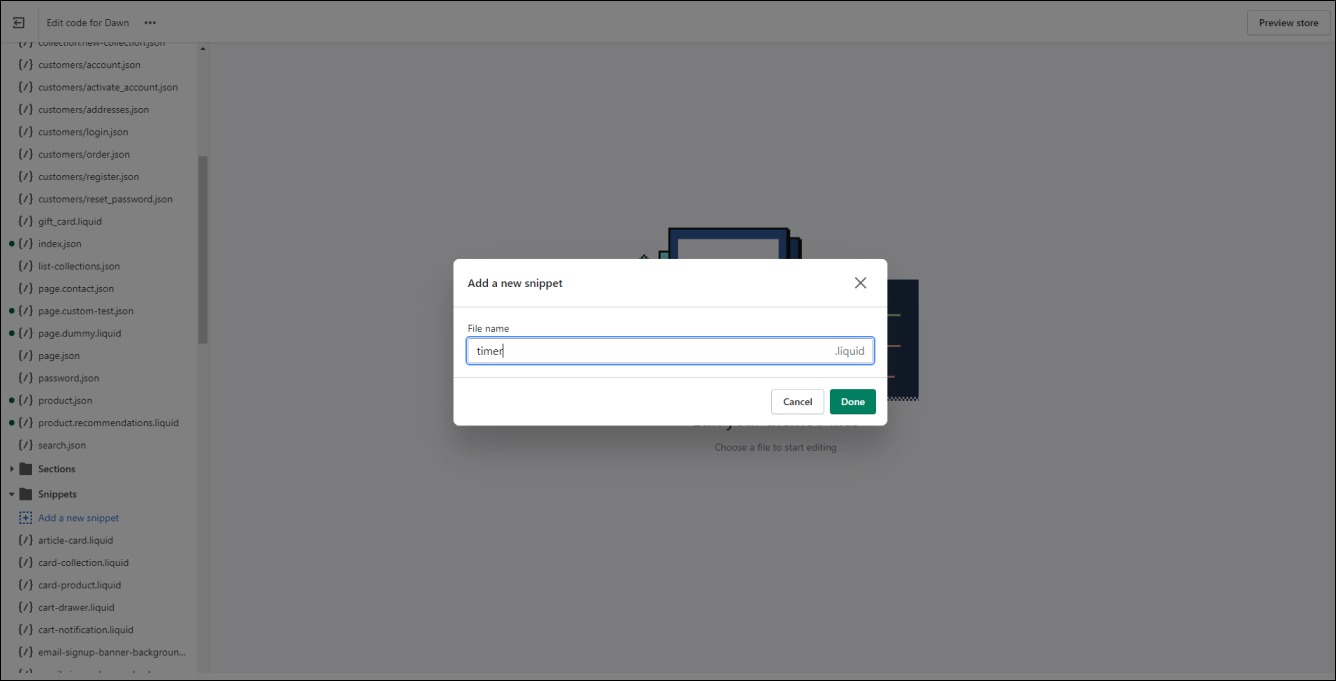Expand the Sections folder arrow
Screen dimensions: 1336x681
12,469
